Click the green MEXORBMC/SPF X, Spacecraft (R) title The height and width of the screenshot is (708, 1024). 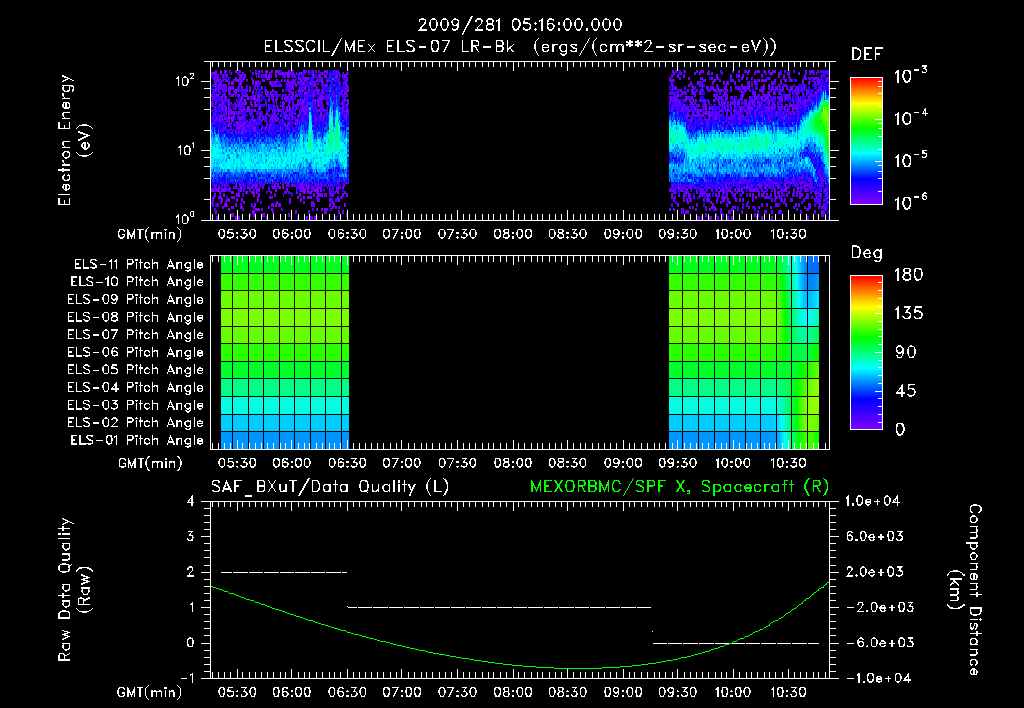click(x=679, y=487)
